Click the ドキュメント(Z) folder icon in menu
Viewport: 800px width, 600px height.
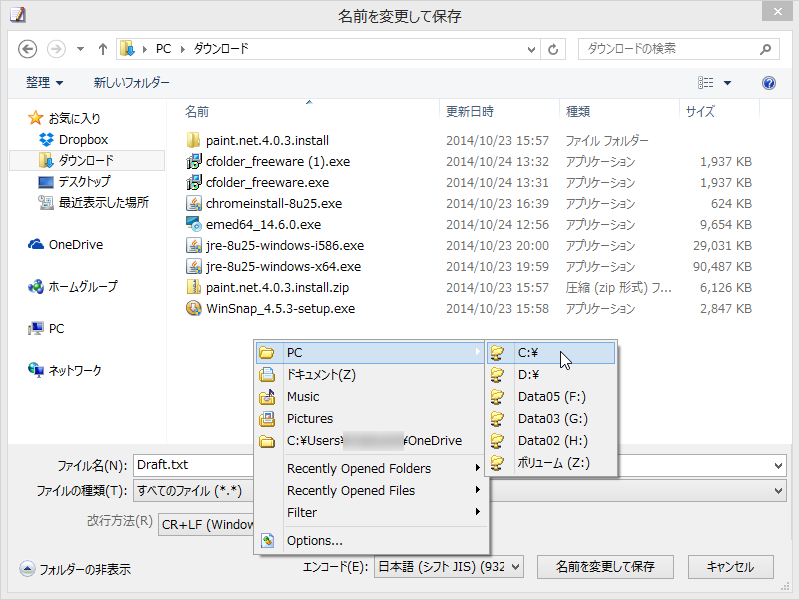(267, 374)
